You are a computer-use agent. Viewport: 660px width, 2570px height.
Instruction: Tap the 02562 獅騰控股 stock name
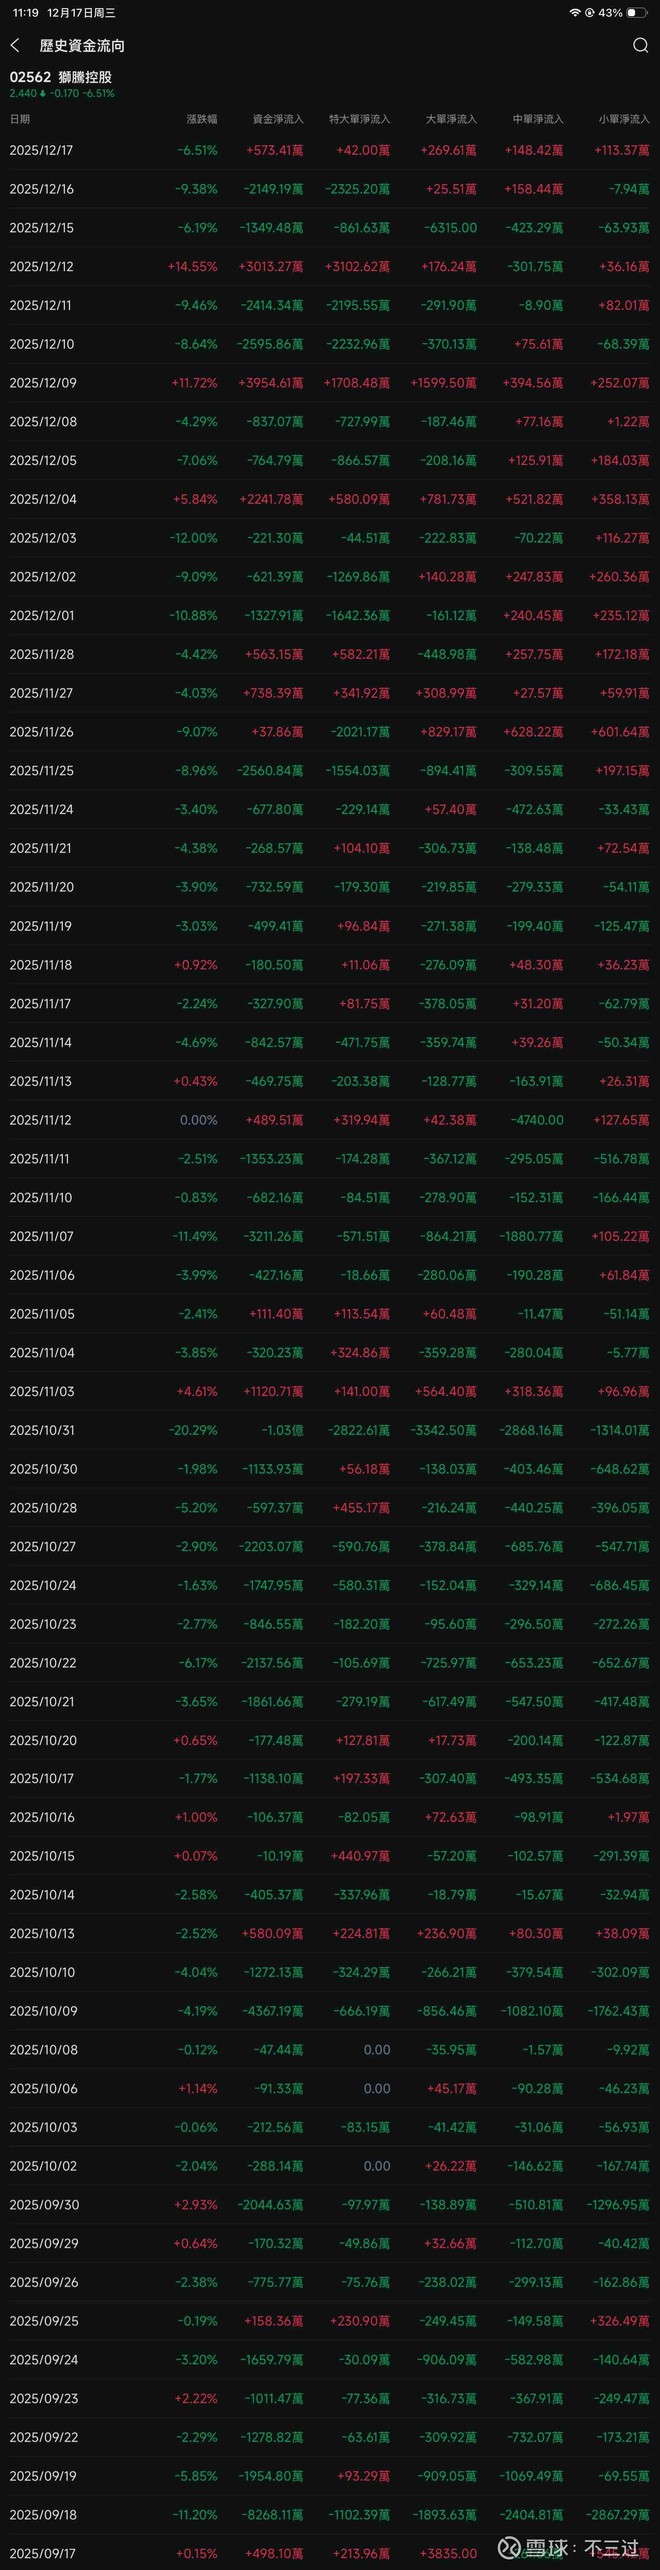[x=61, y=77]
